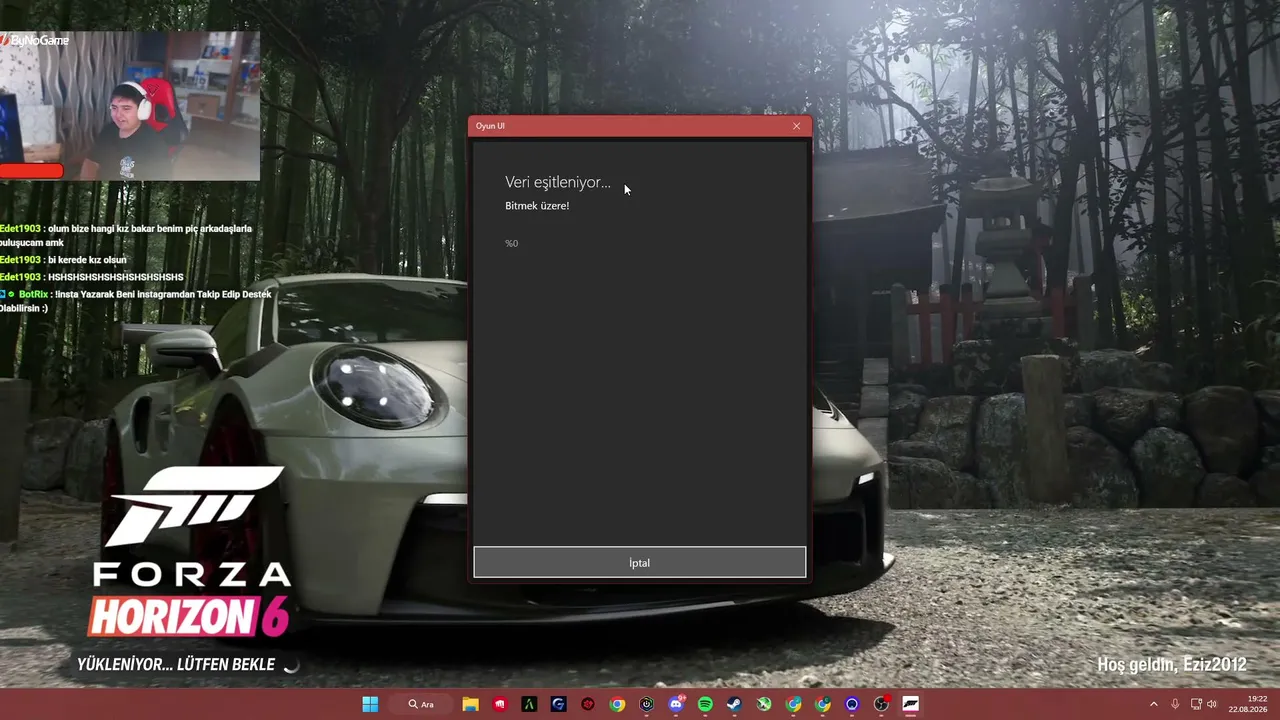This screenshot has width=1280, height=720.
Task: Open the Chrome icon left of the power-ring icon
Action: coord(617,704)
